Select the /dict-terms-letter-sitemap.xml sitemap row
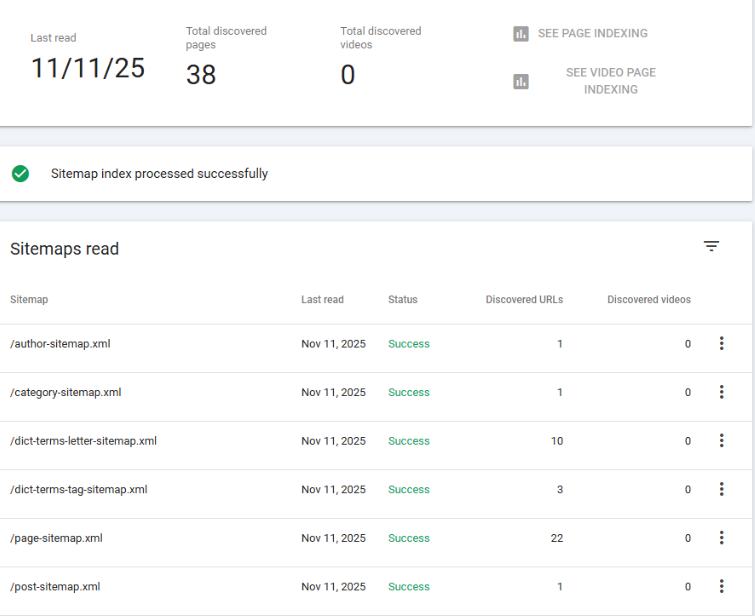Image resolution: width=755 pixels, height=616 pixels. (x=83, y=441)
